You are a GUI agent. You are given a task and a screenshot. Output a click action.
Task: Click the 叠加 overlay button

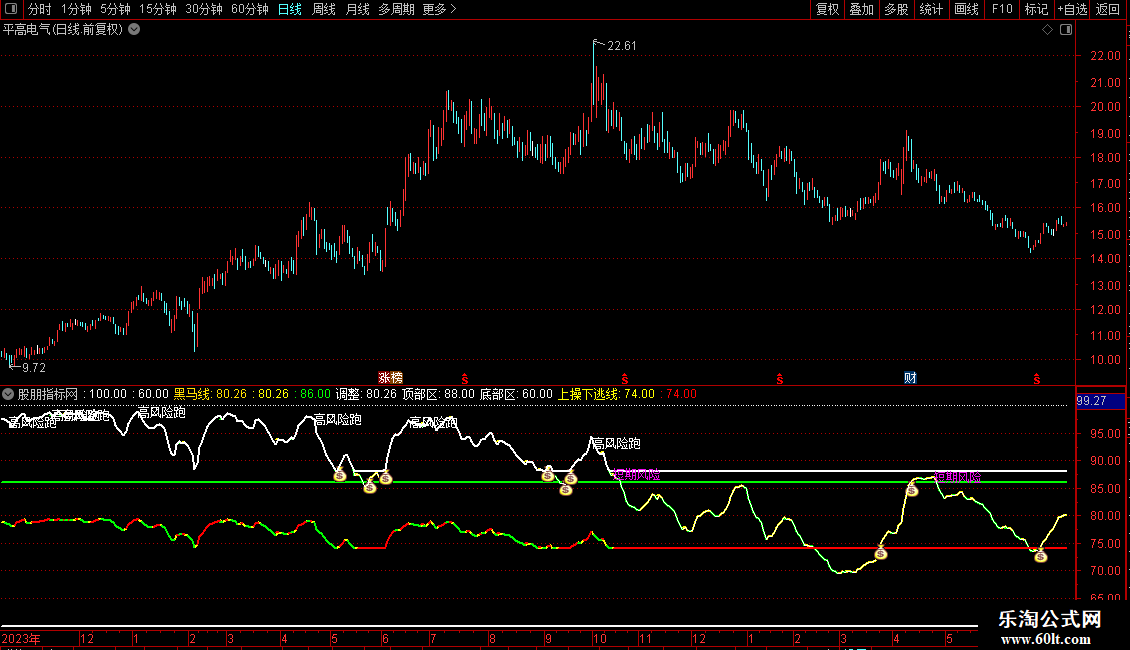click(x=861, y=9)
